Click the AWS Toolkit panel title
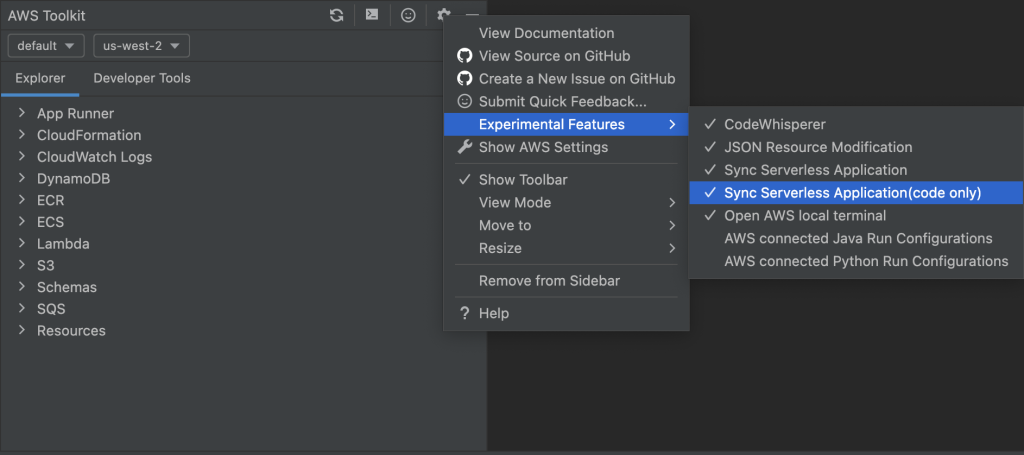Screen dimensions: 1024x455 [46, 16]
